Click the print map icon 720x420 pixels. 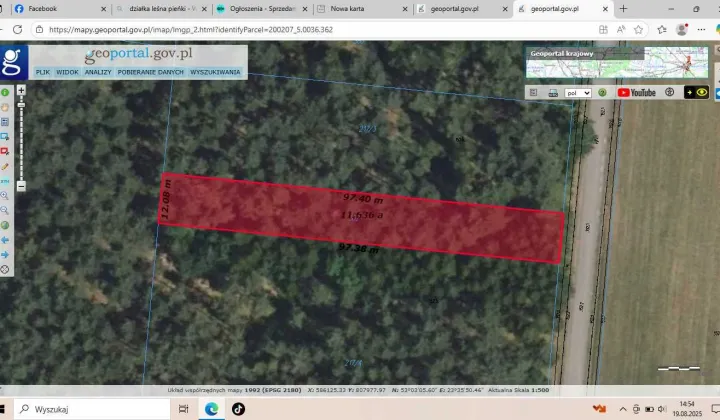tap(553, 93)
